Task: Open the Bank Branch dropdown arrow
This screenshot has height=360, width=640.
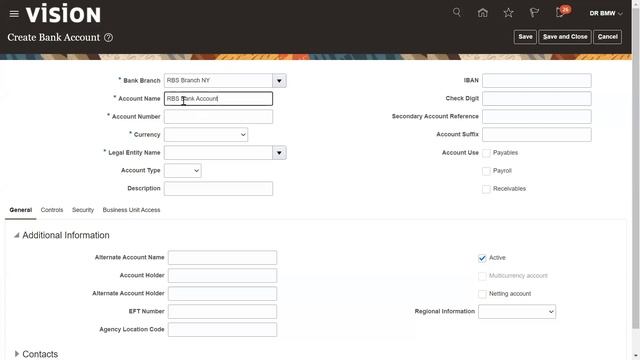Action: coord(279,81)
